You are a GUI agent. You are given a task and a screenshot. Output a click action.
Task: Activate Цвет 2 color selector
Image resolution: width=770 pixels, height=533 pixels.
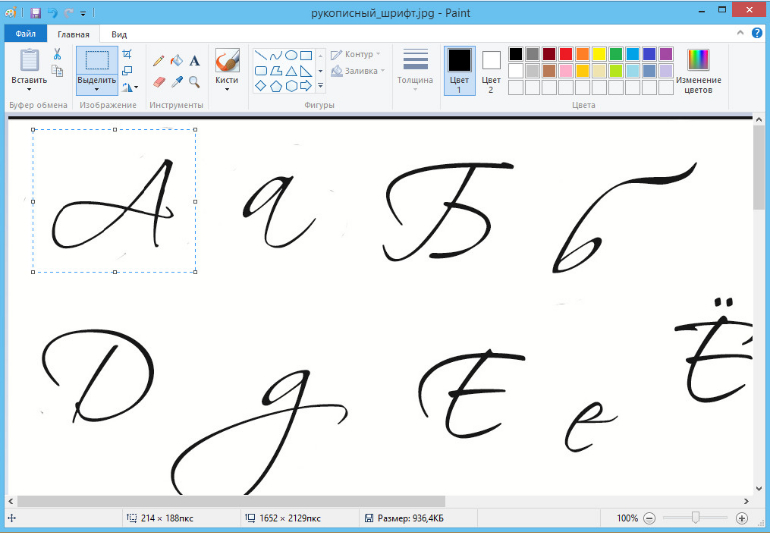click(491, 70)
